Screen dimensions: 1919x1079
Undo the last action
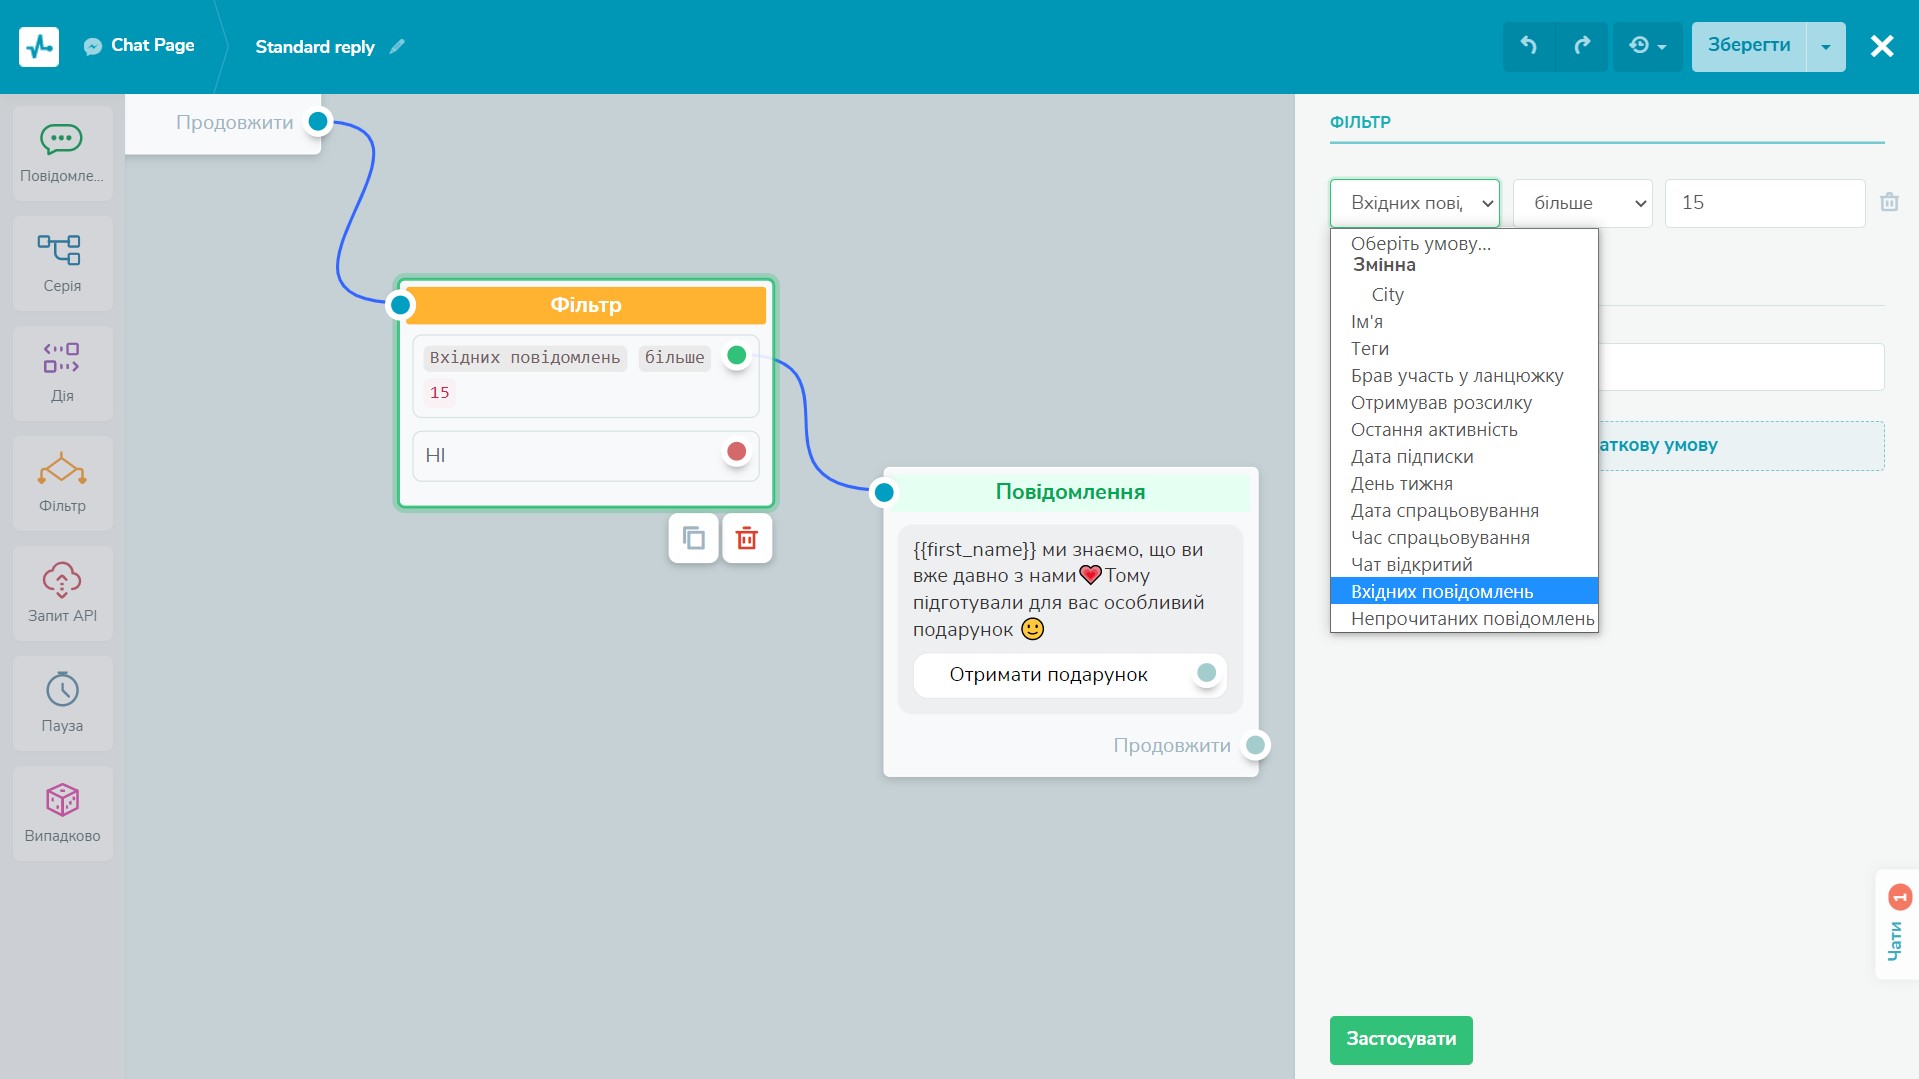[1529, 46]
